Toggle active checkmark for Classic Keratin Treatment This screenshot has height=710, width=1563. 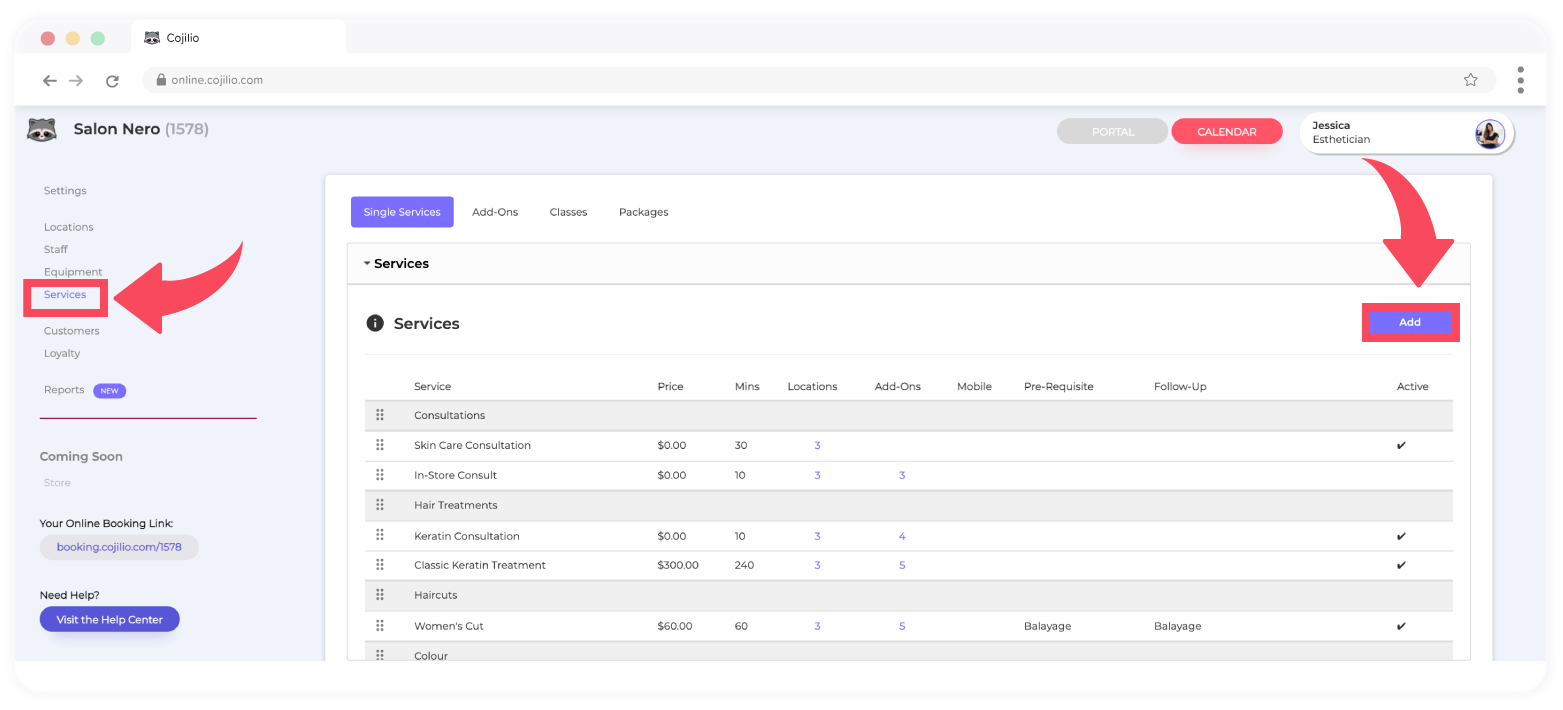tap(1401, 566)
